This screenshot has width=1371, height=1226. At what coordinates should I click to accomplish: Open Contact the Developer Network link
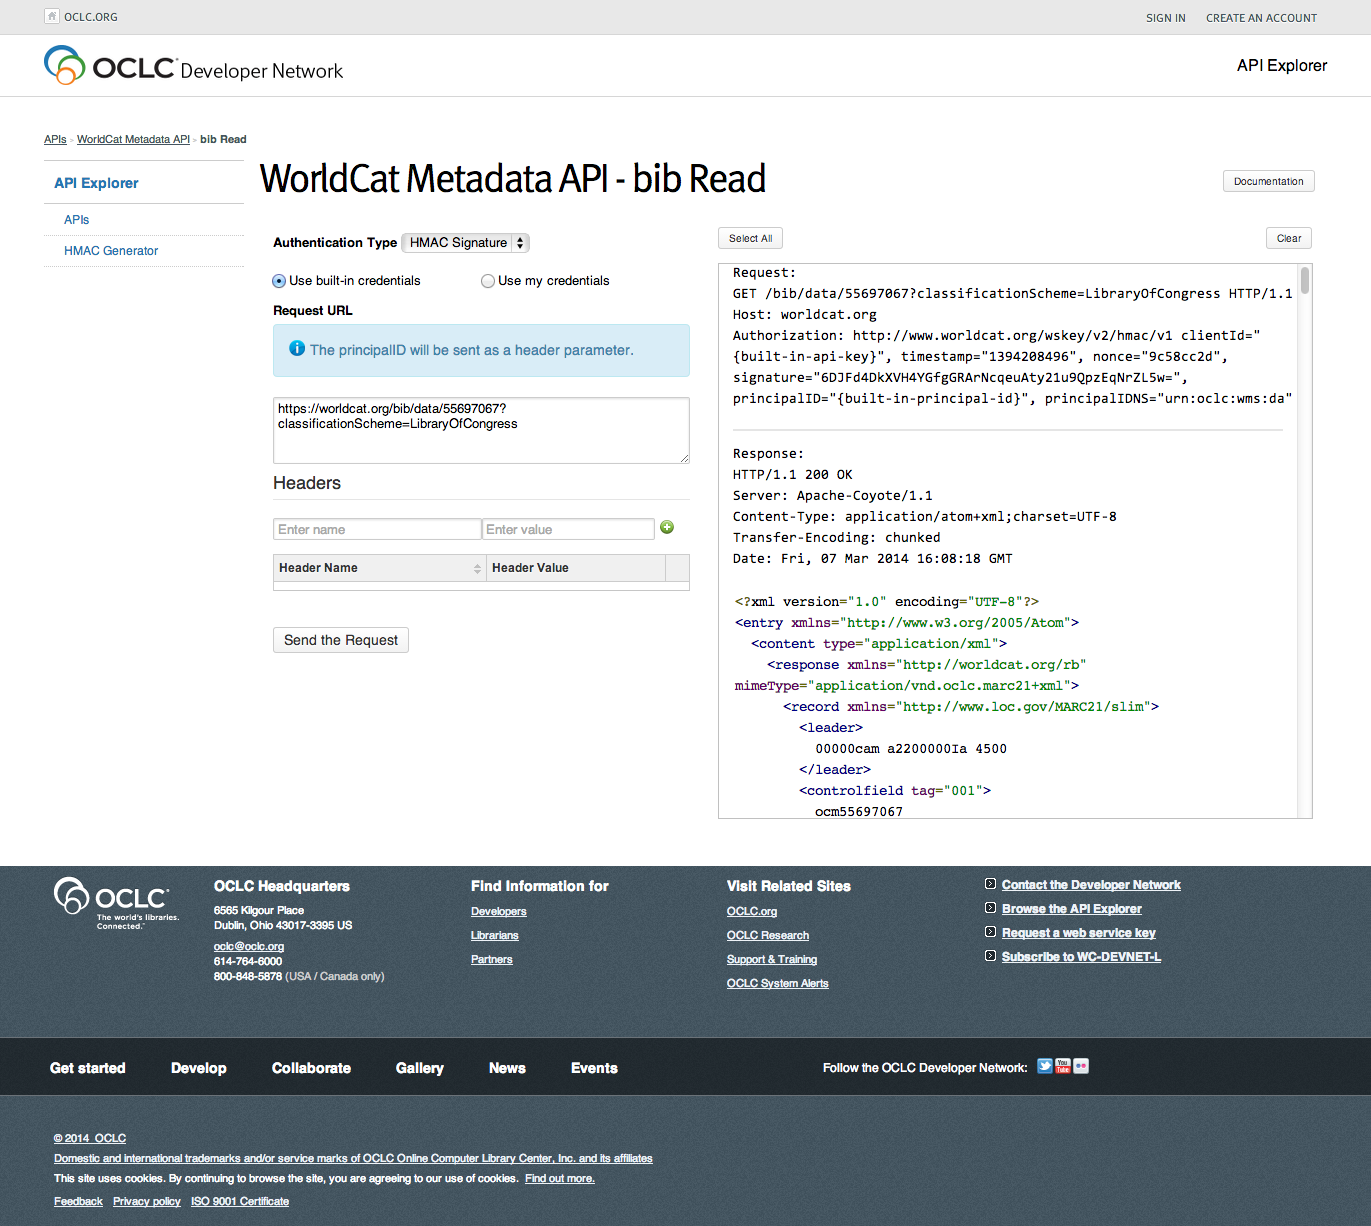click(x=1091, y=885)
